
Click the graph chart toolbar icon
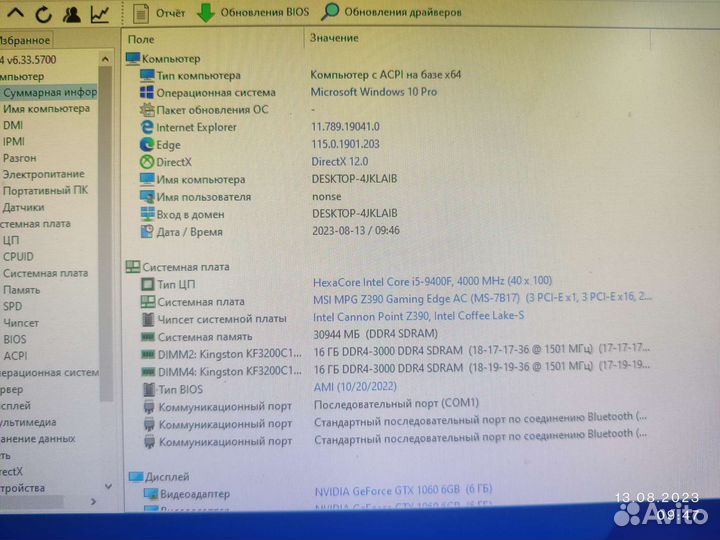point(100,14)
